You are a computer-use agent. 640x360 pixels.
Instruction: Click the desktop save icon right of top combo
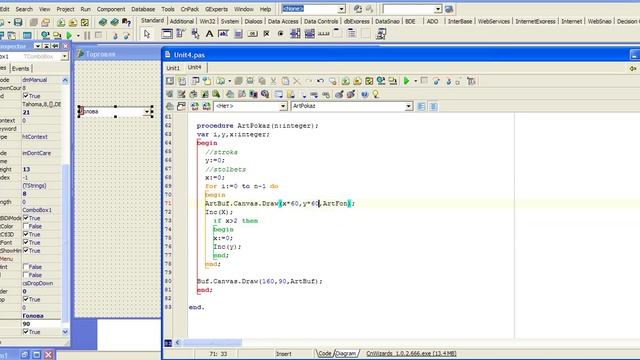coord(358,9)
